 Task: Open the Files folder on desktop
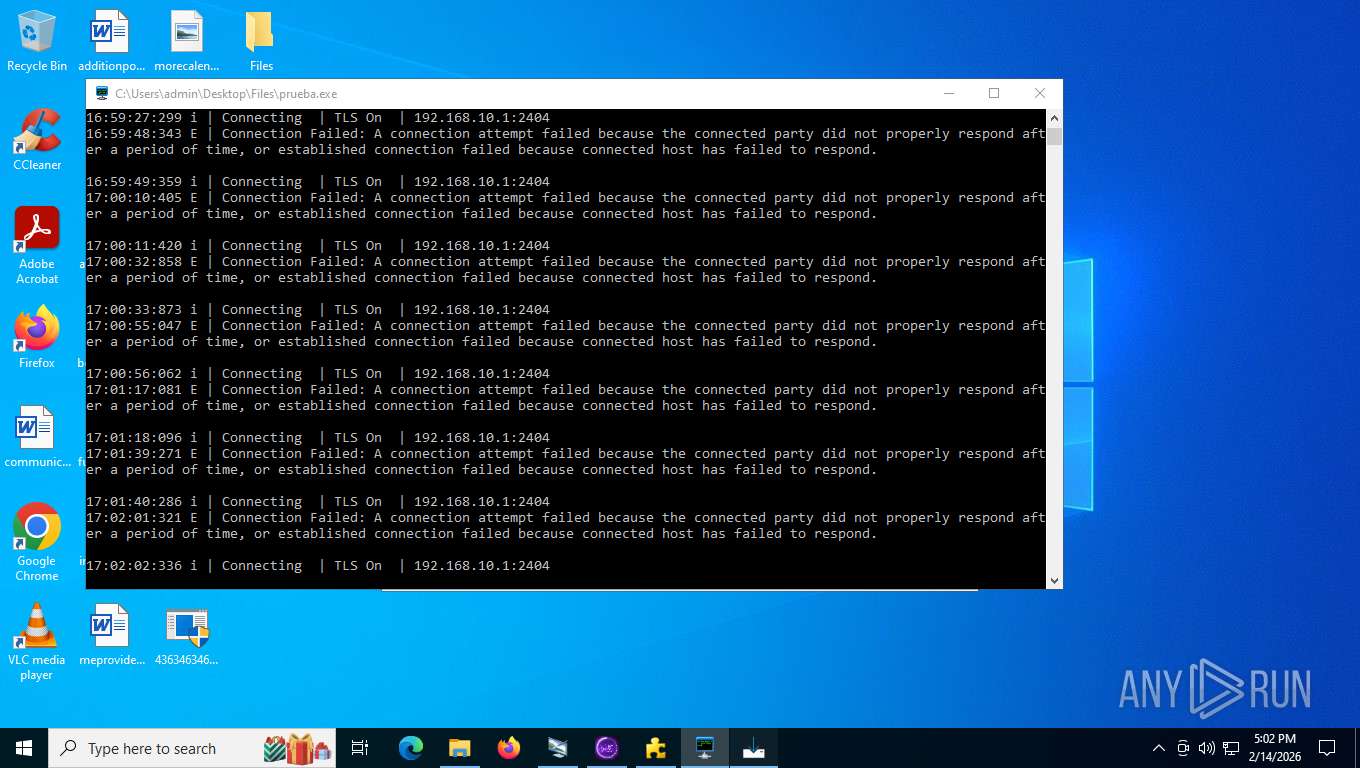261,41
